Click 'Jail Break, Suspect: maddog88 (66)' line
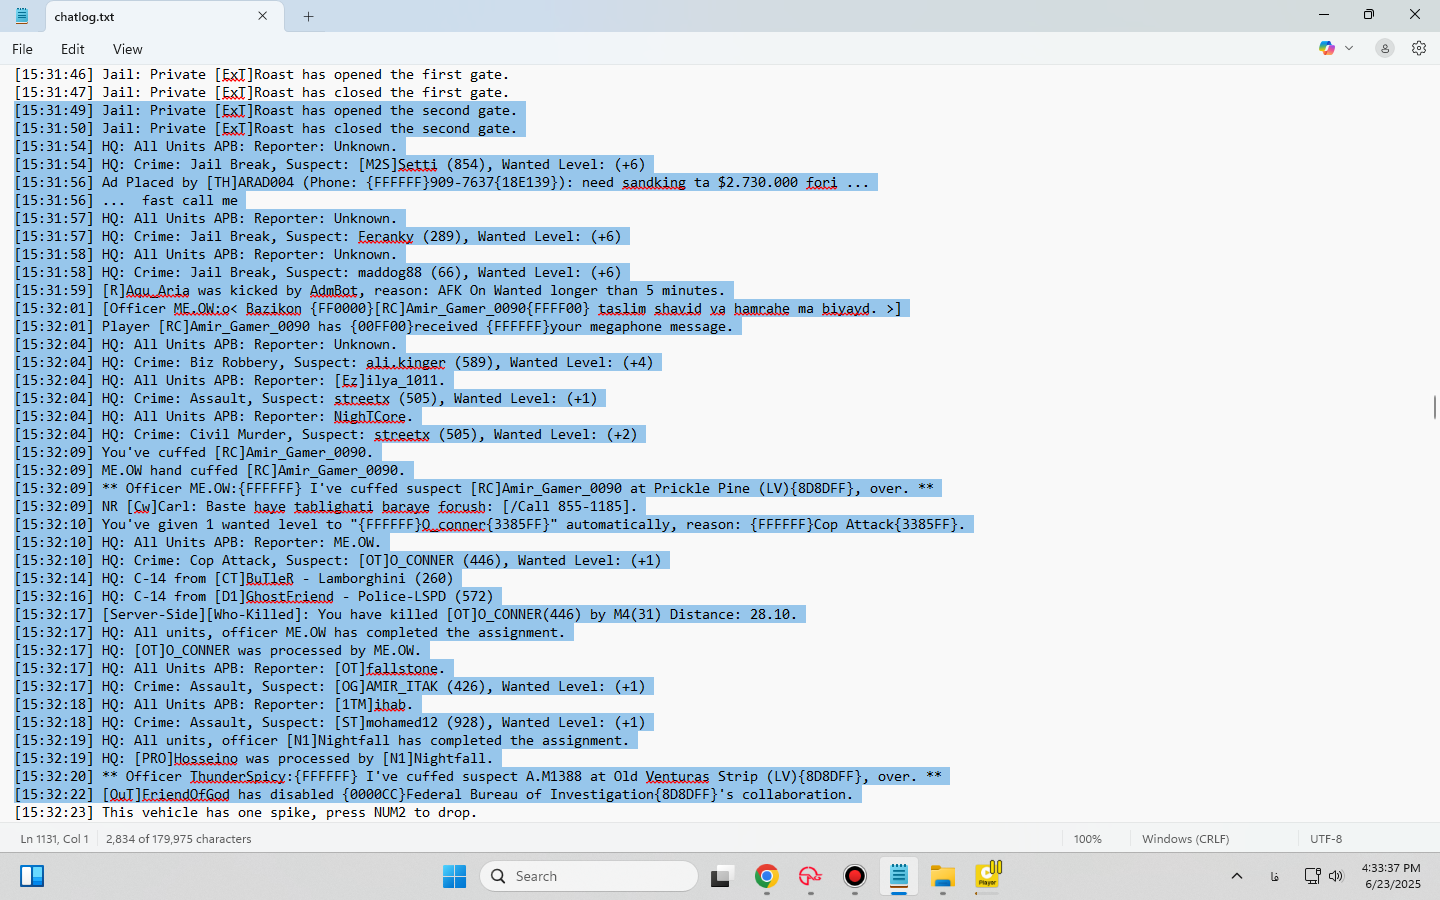This screenshot has width=1440, height=900. (318, 272)
